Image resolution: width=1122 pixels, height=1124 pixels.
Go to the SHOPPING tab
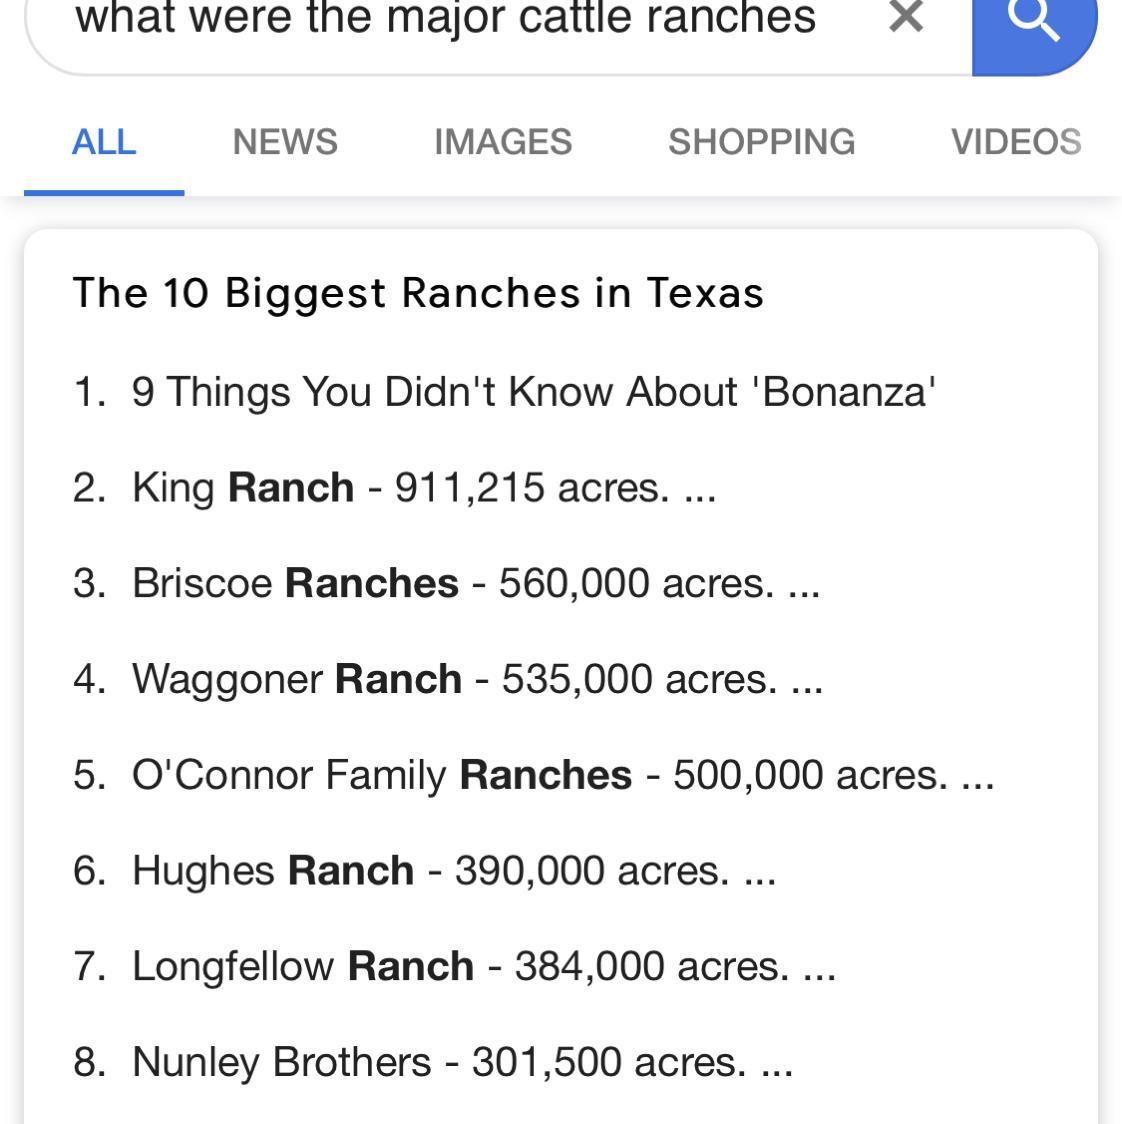pyautogui.click(x=761, y=142)
